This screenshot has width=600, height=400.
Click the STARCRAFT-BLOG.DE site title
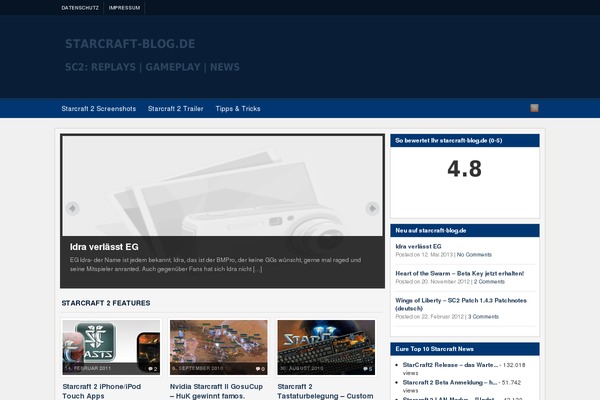(x=130, y=44)
